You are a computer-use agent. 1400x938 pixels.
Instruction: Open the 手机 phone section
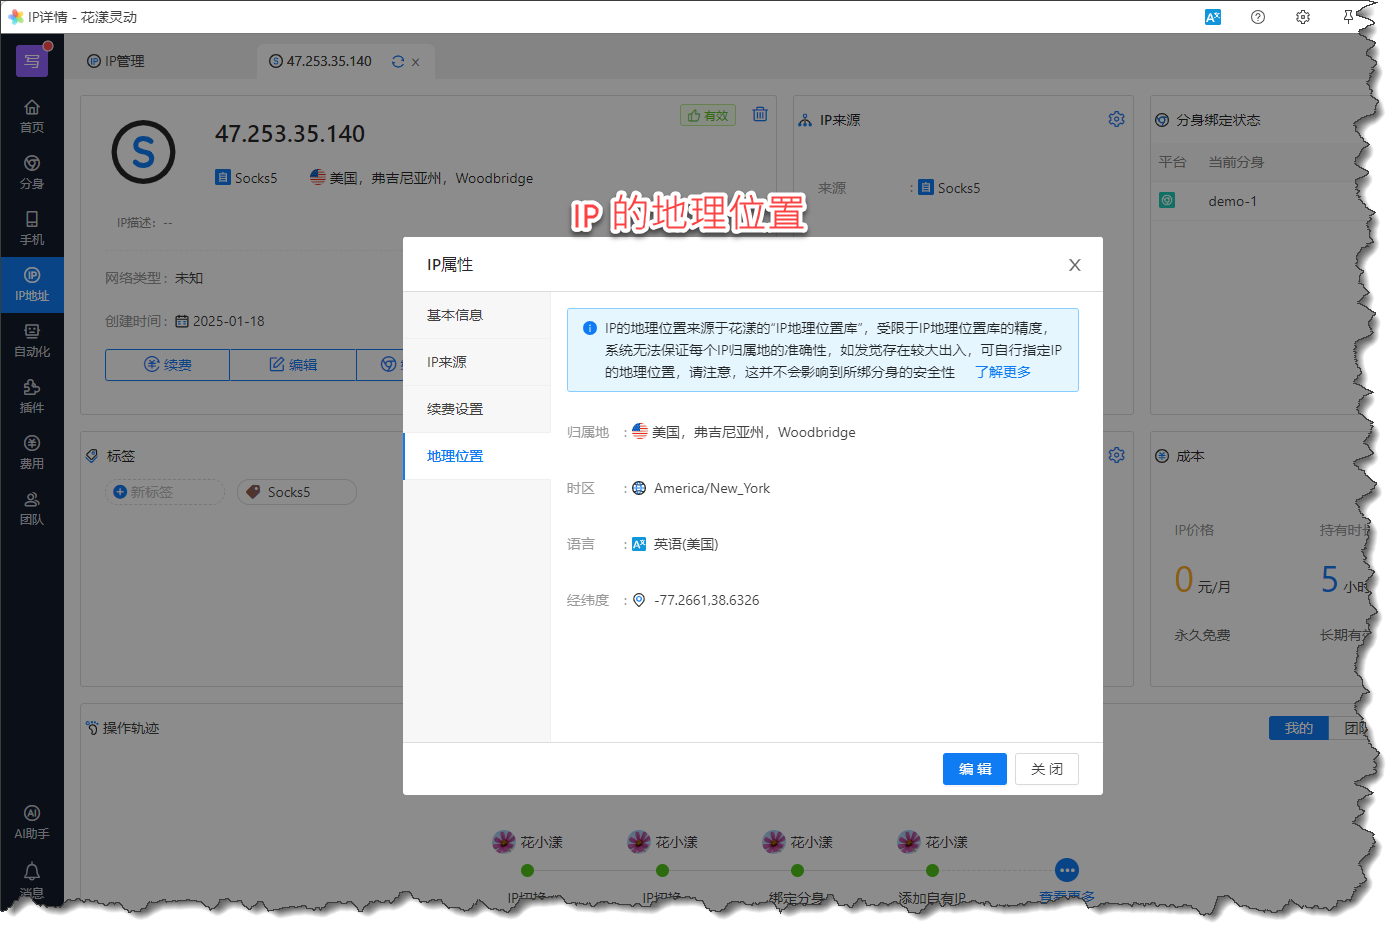[32, 227]
